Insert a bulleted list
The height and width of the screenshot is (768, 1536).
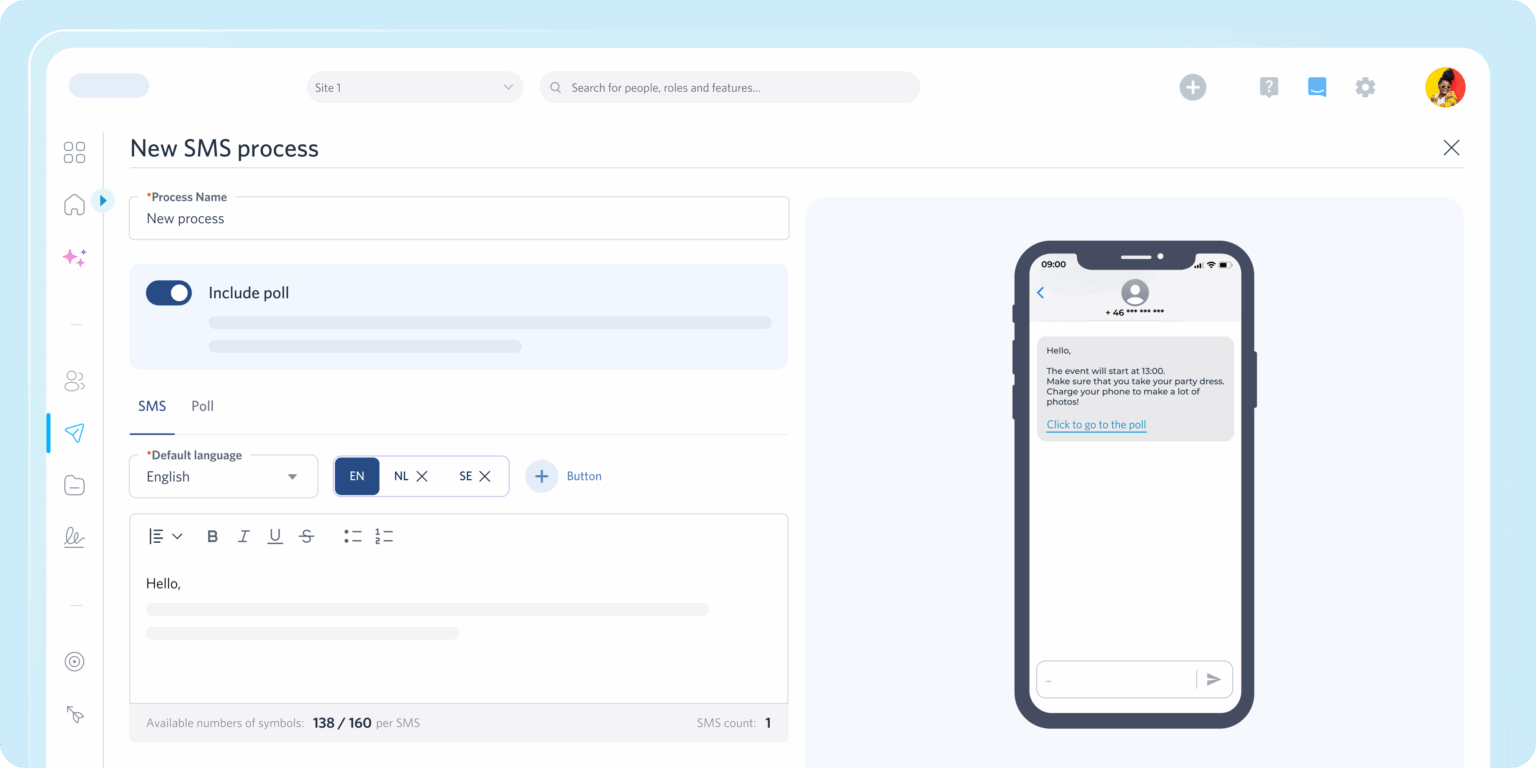point(352,537)
